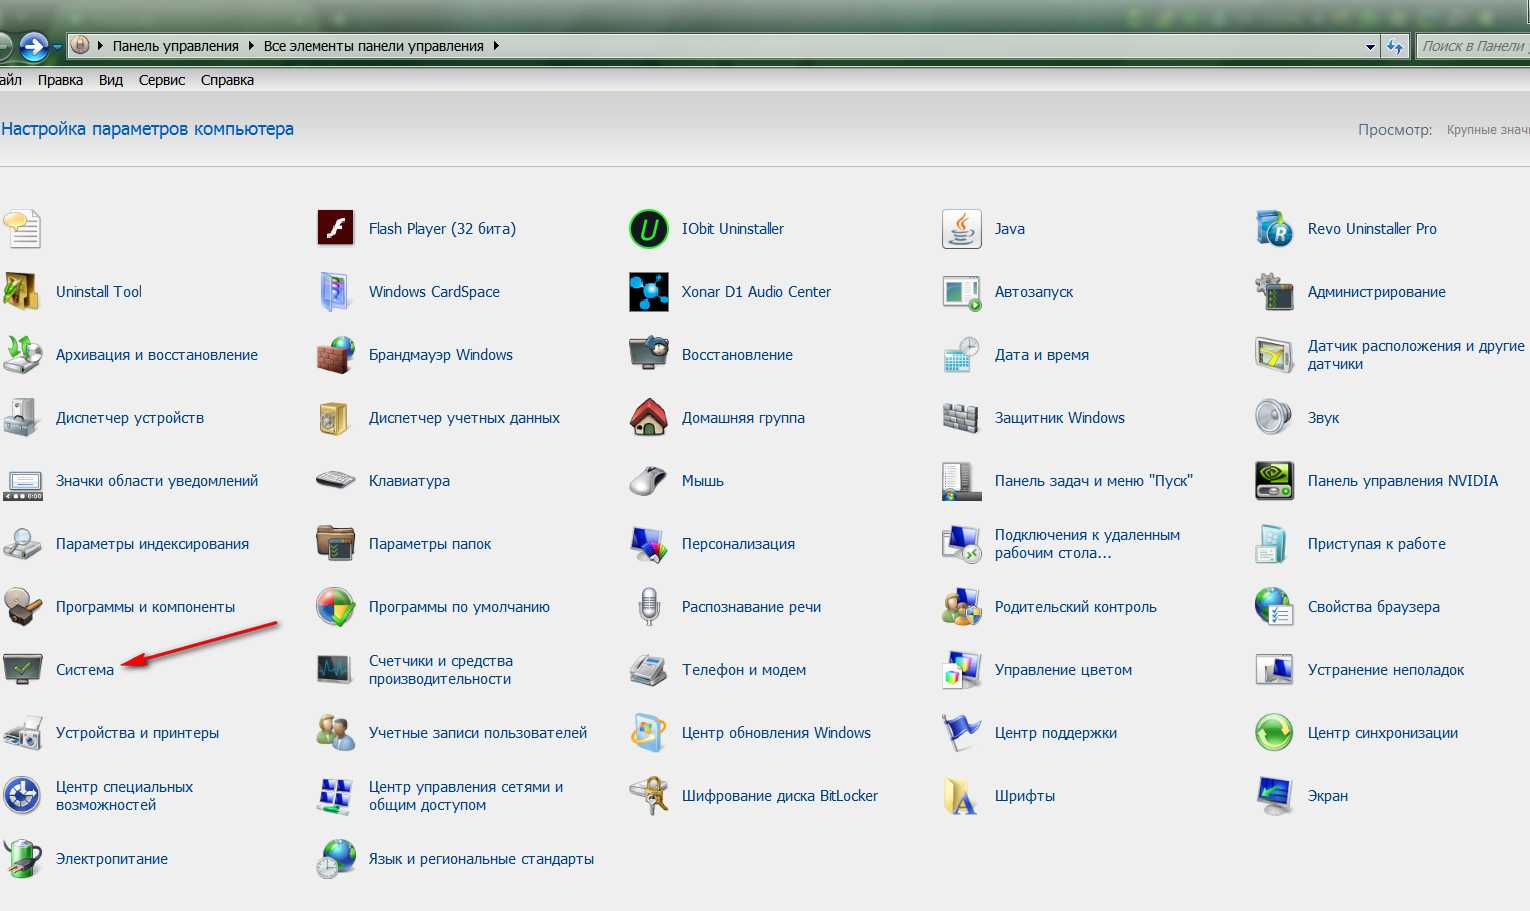Screen dimensions: 1530x911
Task: Open the Просмотр view mode dropdown
Action: [x=1487, y=130]
